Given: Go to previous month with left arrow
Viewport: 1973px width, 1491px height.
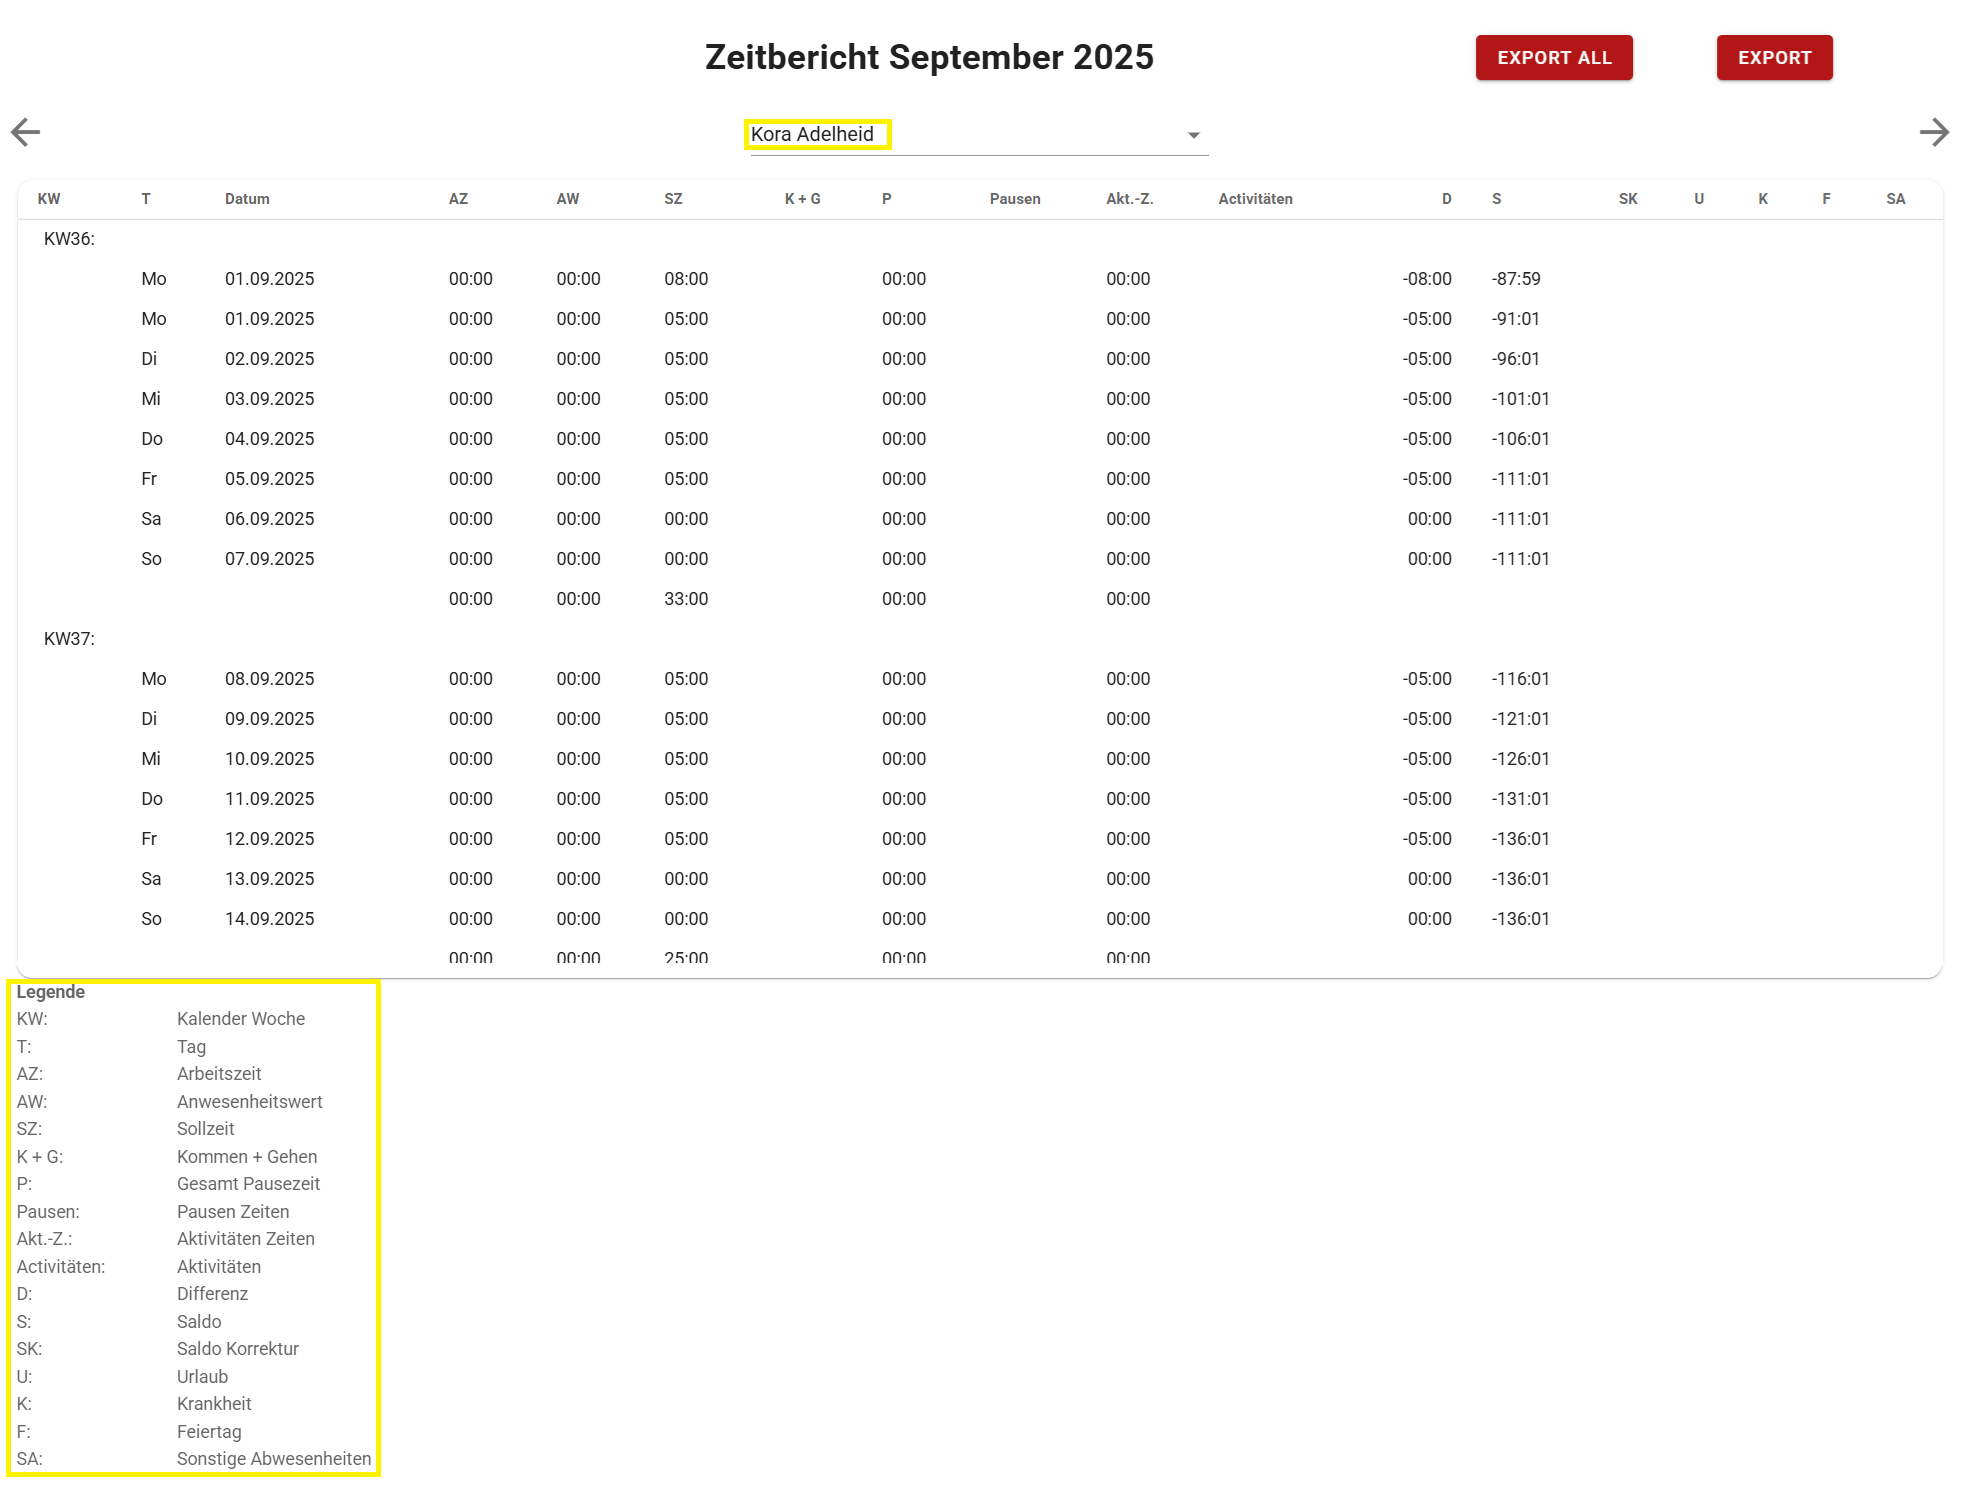Looking at the screenshot, I should point(26,132).
